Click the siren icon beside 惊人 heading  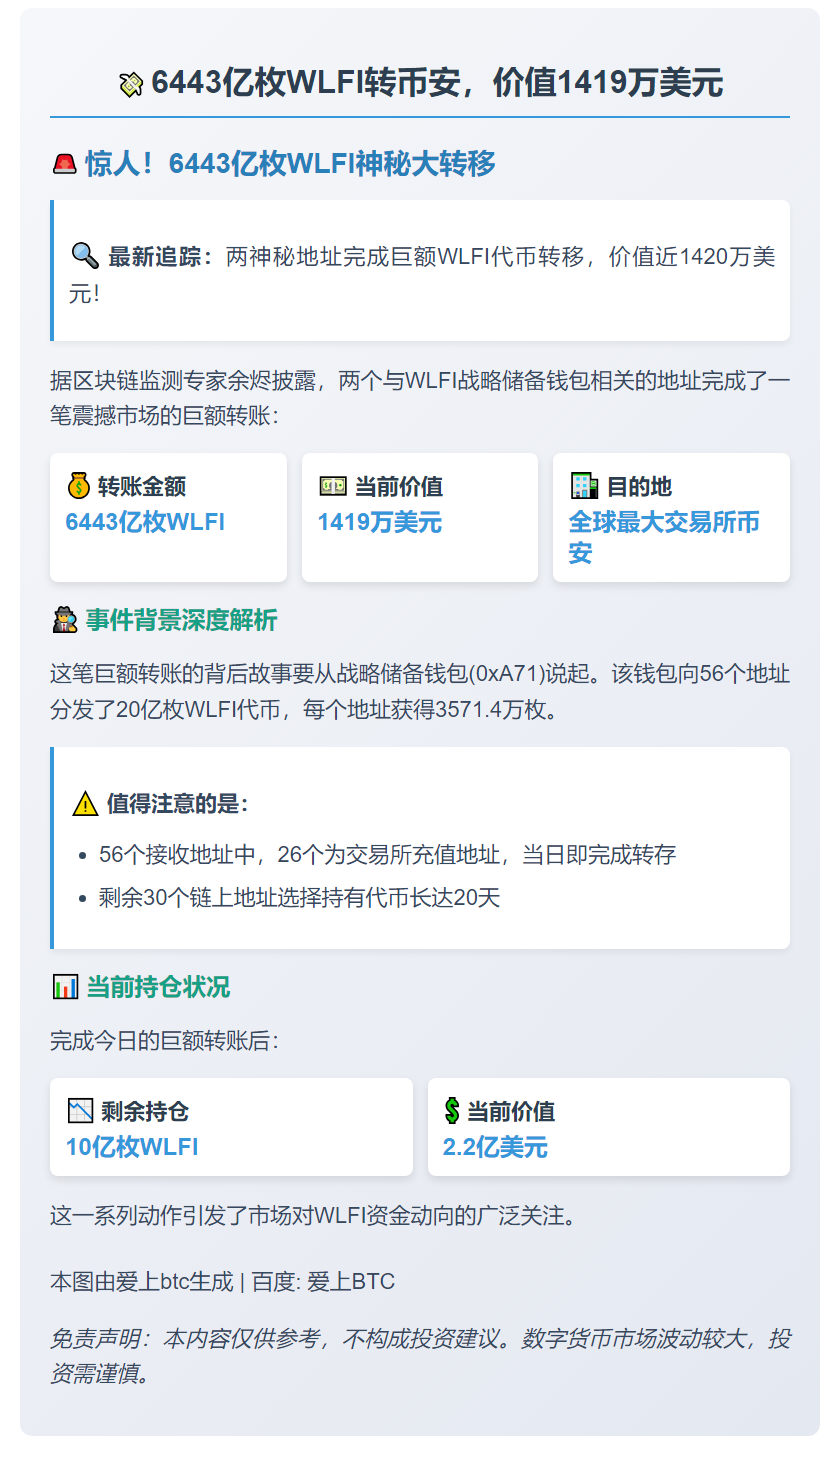[64, 164]
